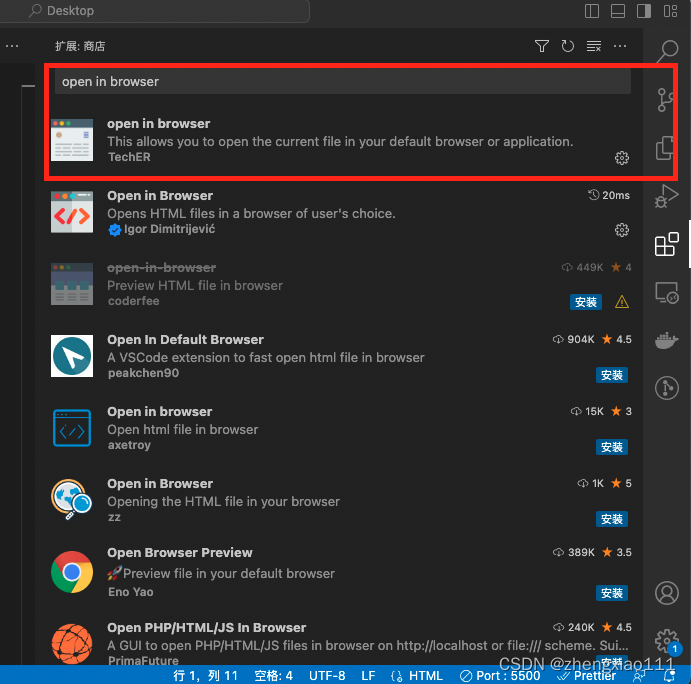Viewport: 691px width, 684px height.
Task: Refresh the extensions list
Action: click(568, 46)
